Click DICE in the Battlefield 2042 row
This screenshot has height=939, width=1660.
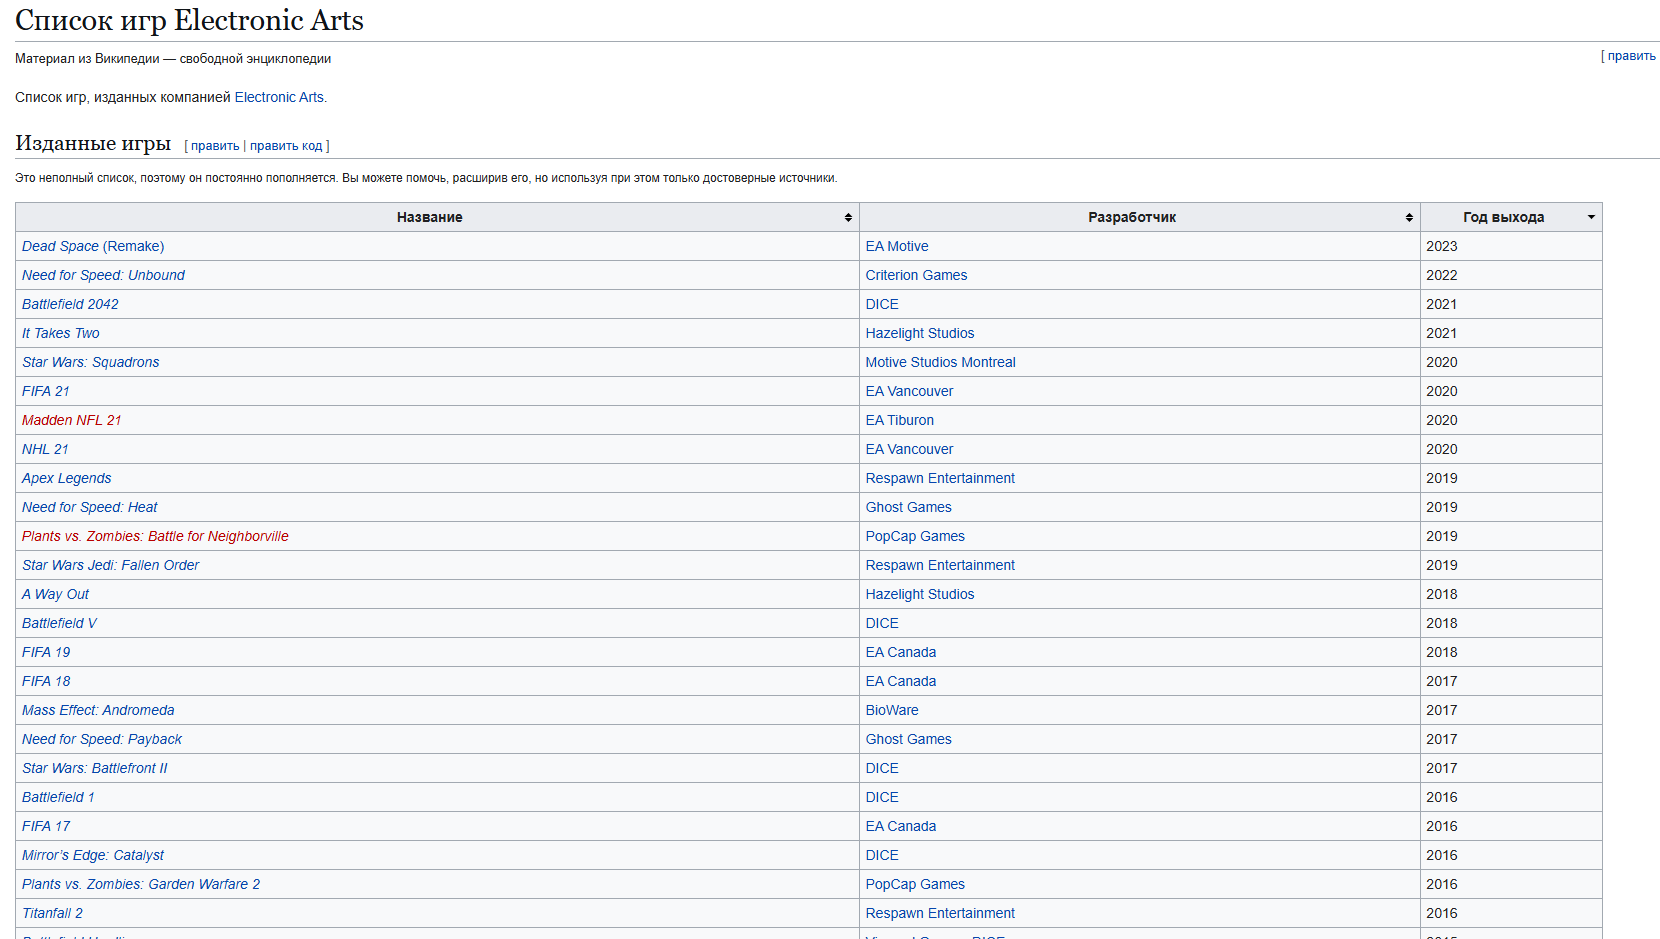[882, 304]
